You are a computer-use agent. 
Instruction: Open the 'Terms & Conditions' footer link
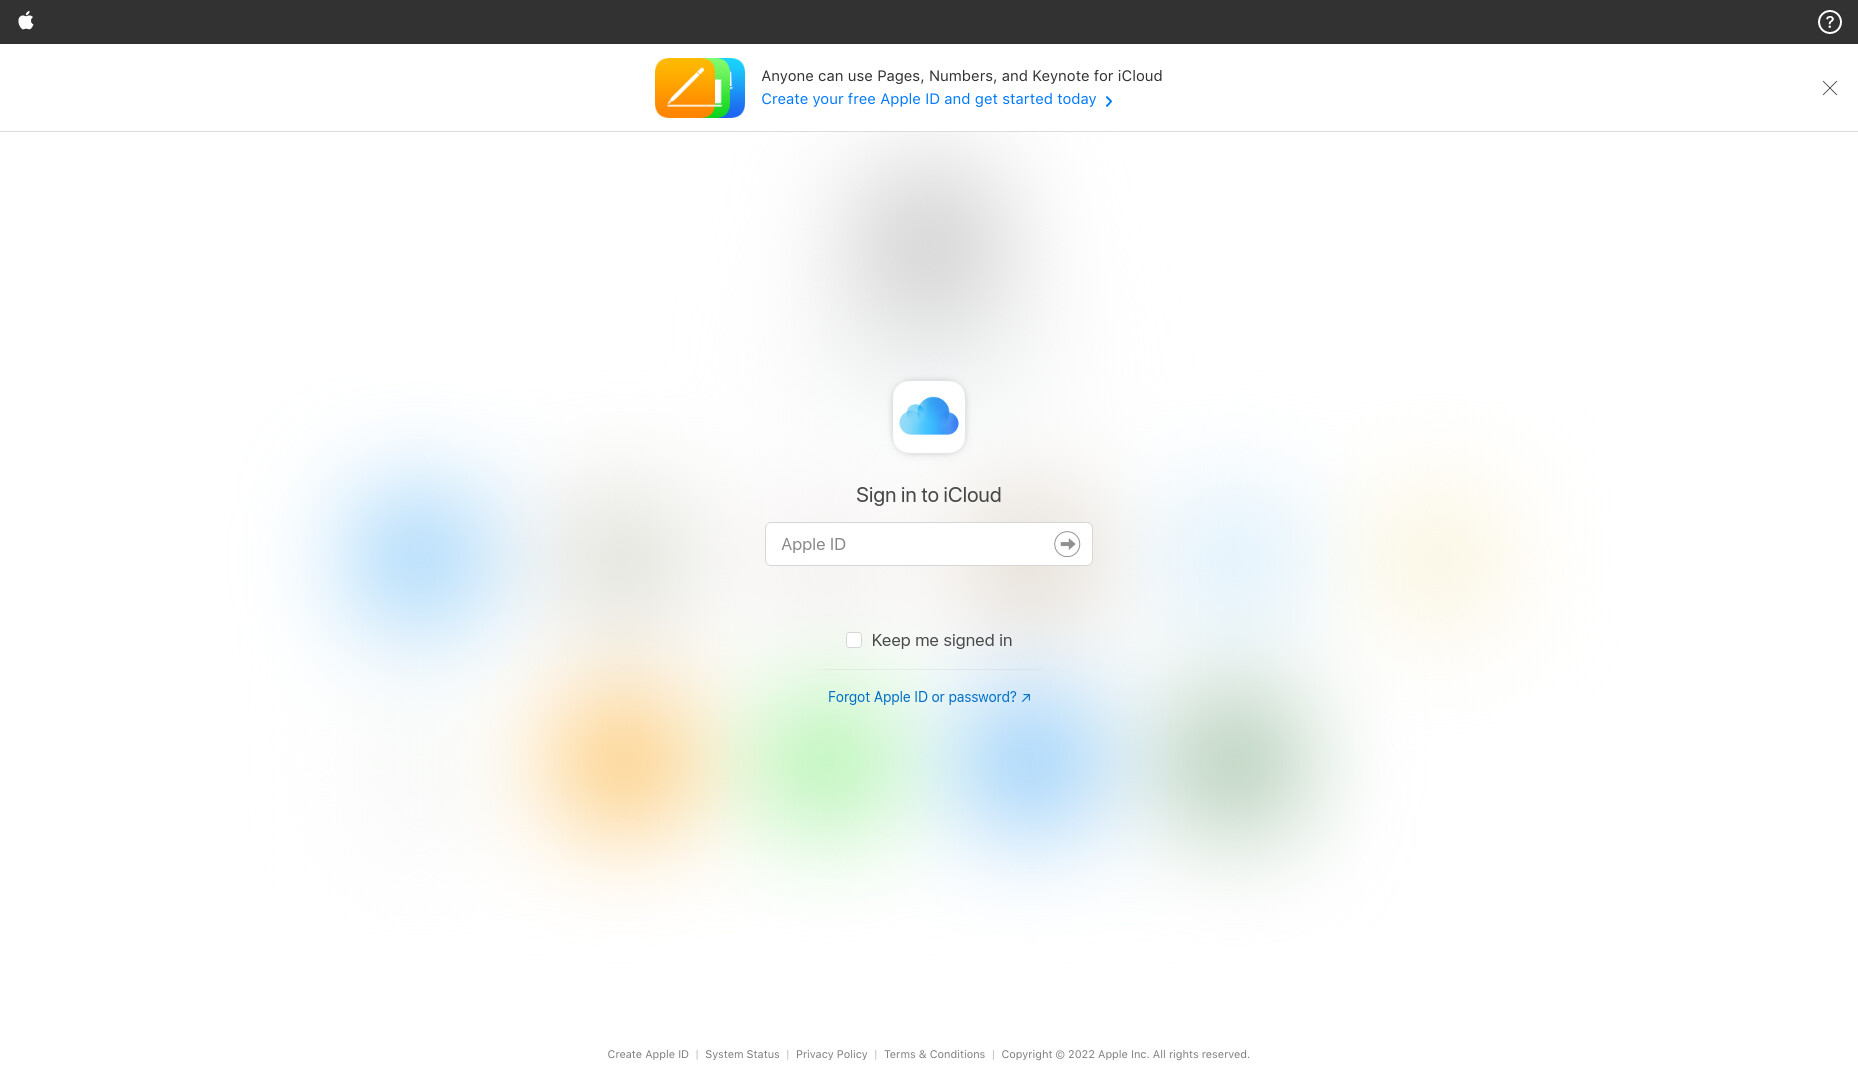pyautogui.click(x=934, y=1054)
